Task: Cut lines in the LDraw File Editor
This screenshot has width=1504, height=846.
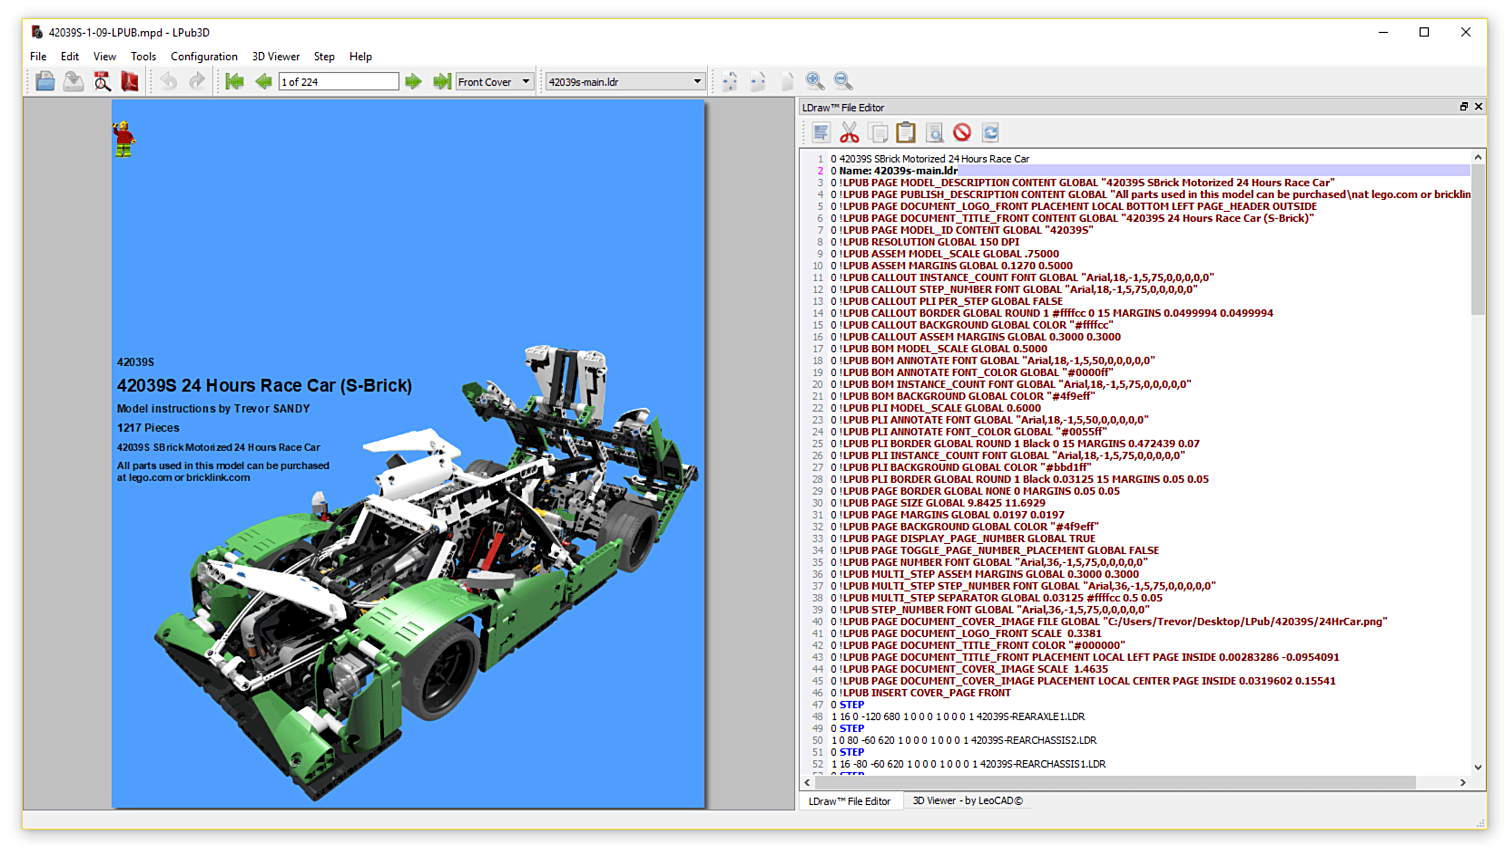Action: point(853,131)
